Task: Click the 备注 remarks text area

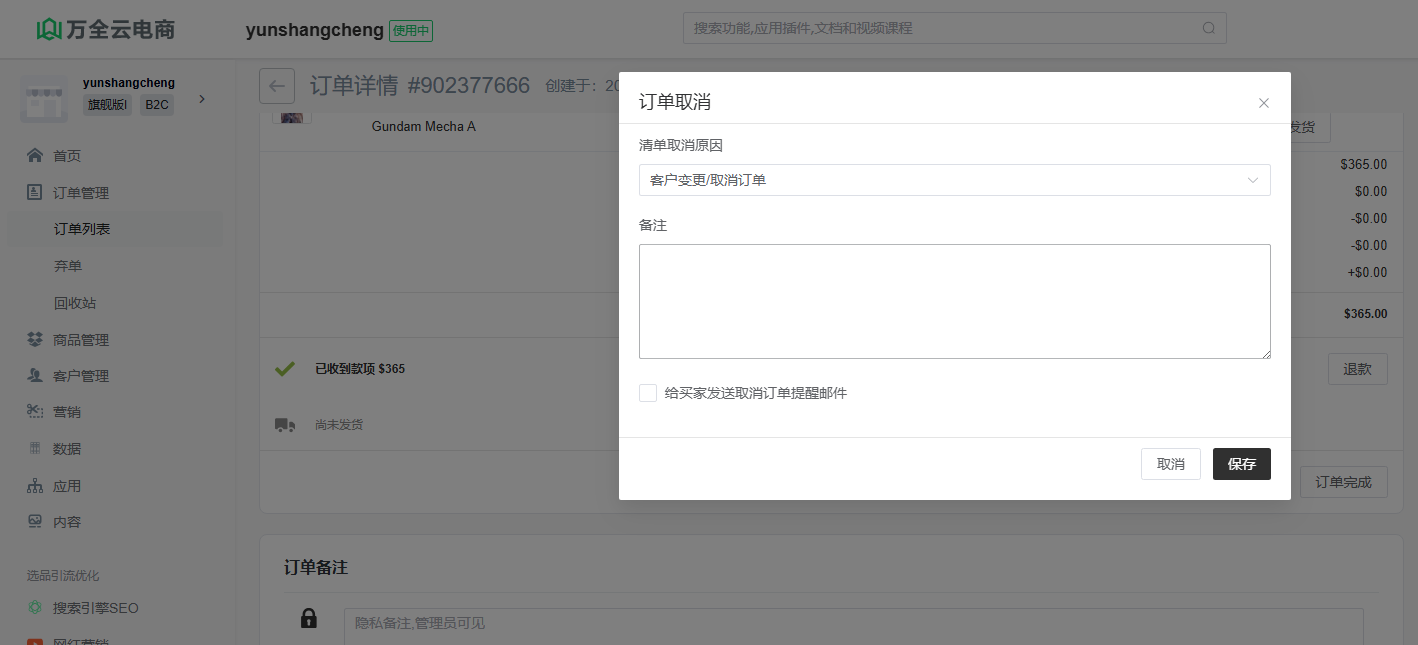Action: [x=954, y=301]
